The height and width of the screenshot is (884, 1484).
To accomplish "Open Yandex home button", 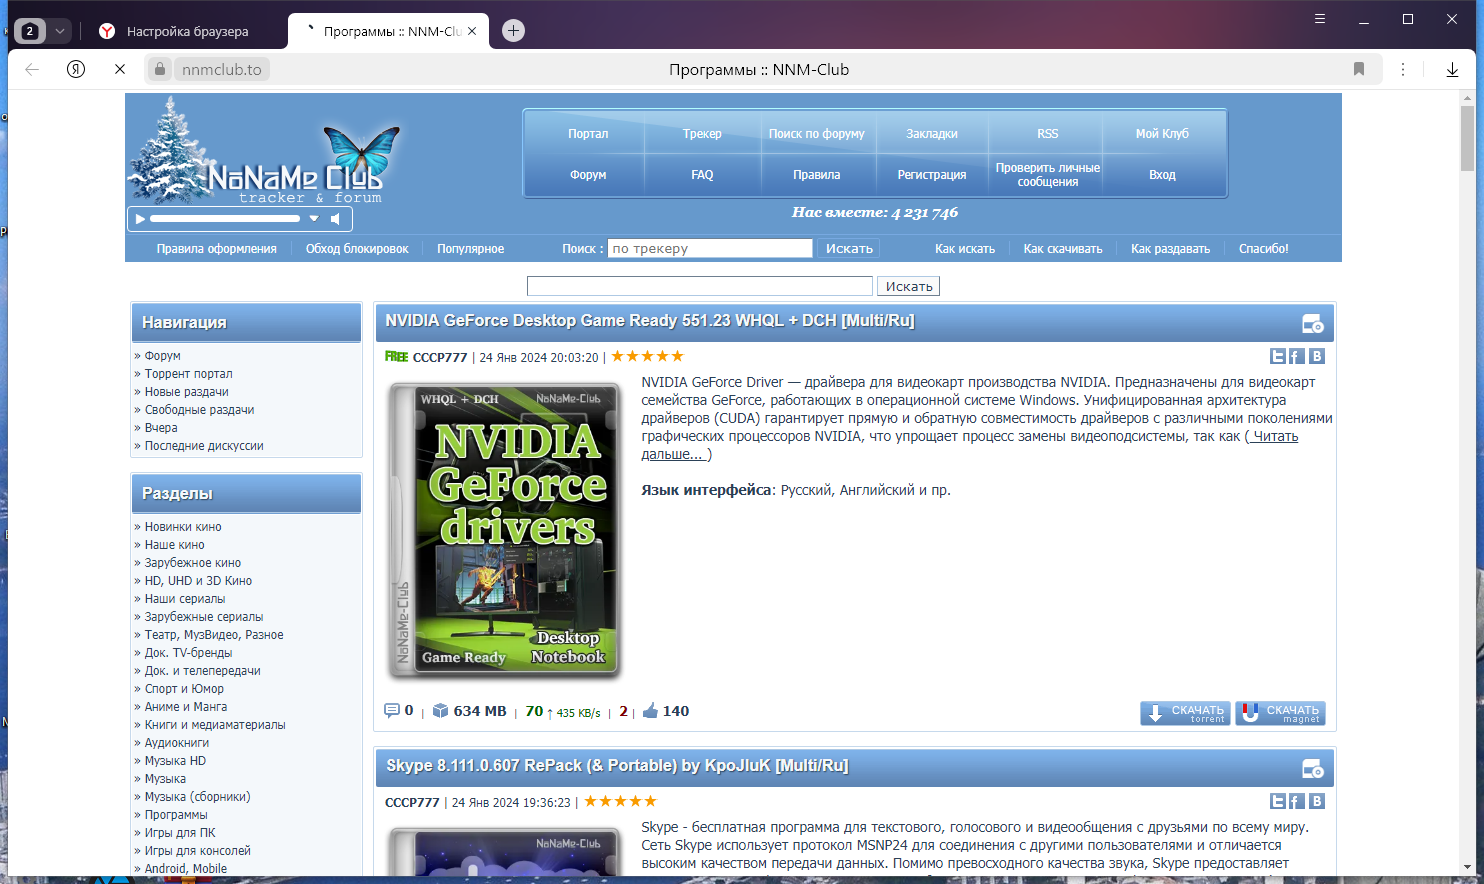I will pos(76,69).
